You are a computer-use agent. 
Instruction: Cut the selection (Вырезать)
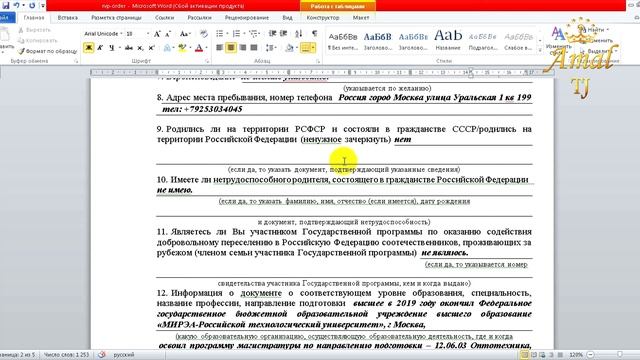coord(34,30)
